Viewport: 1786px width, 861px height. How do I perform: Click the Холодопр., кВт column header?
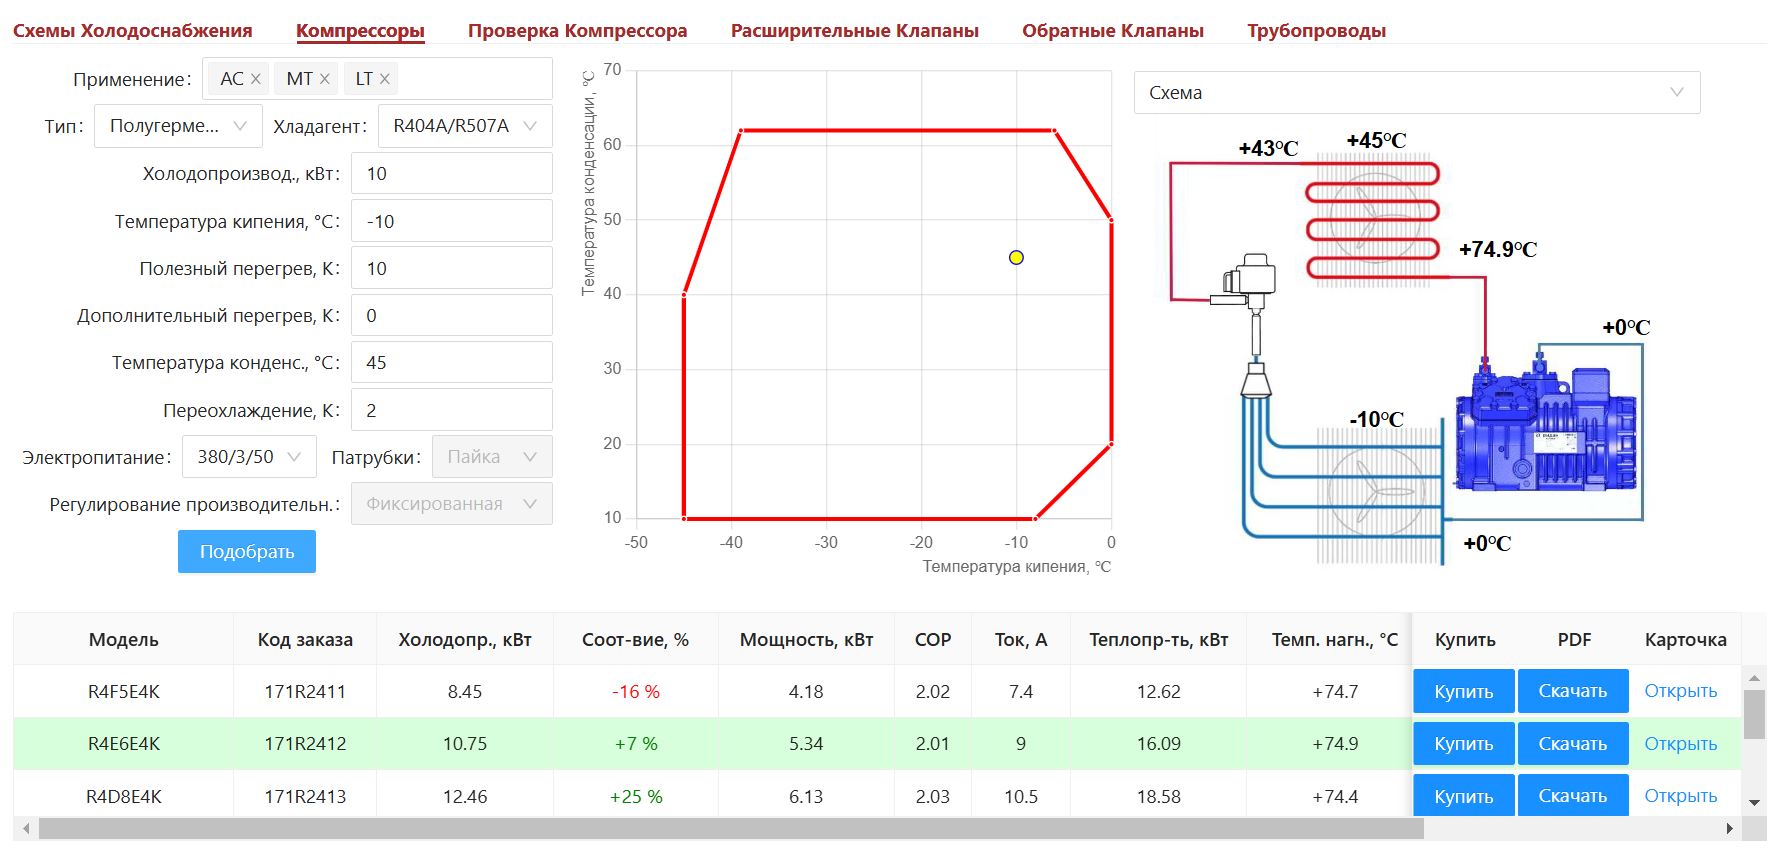(465, 640)
